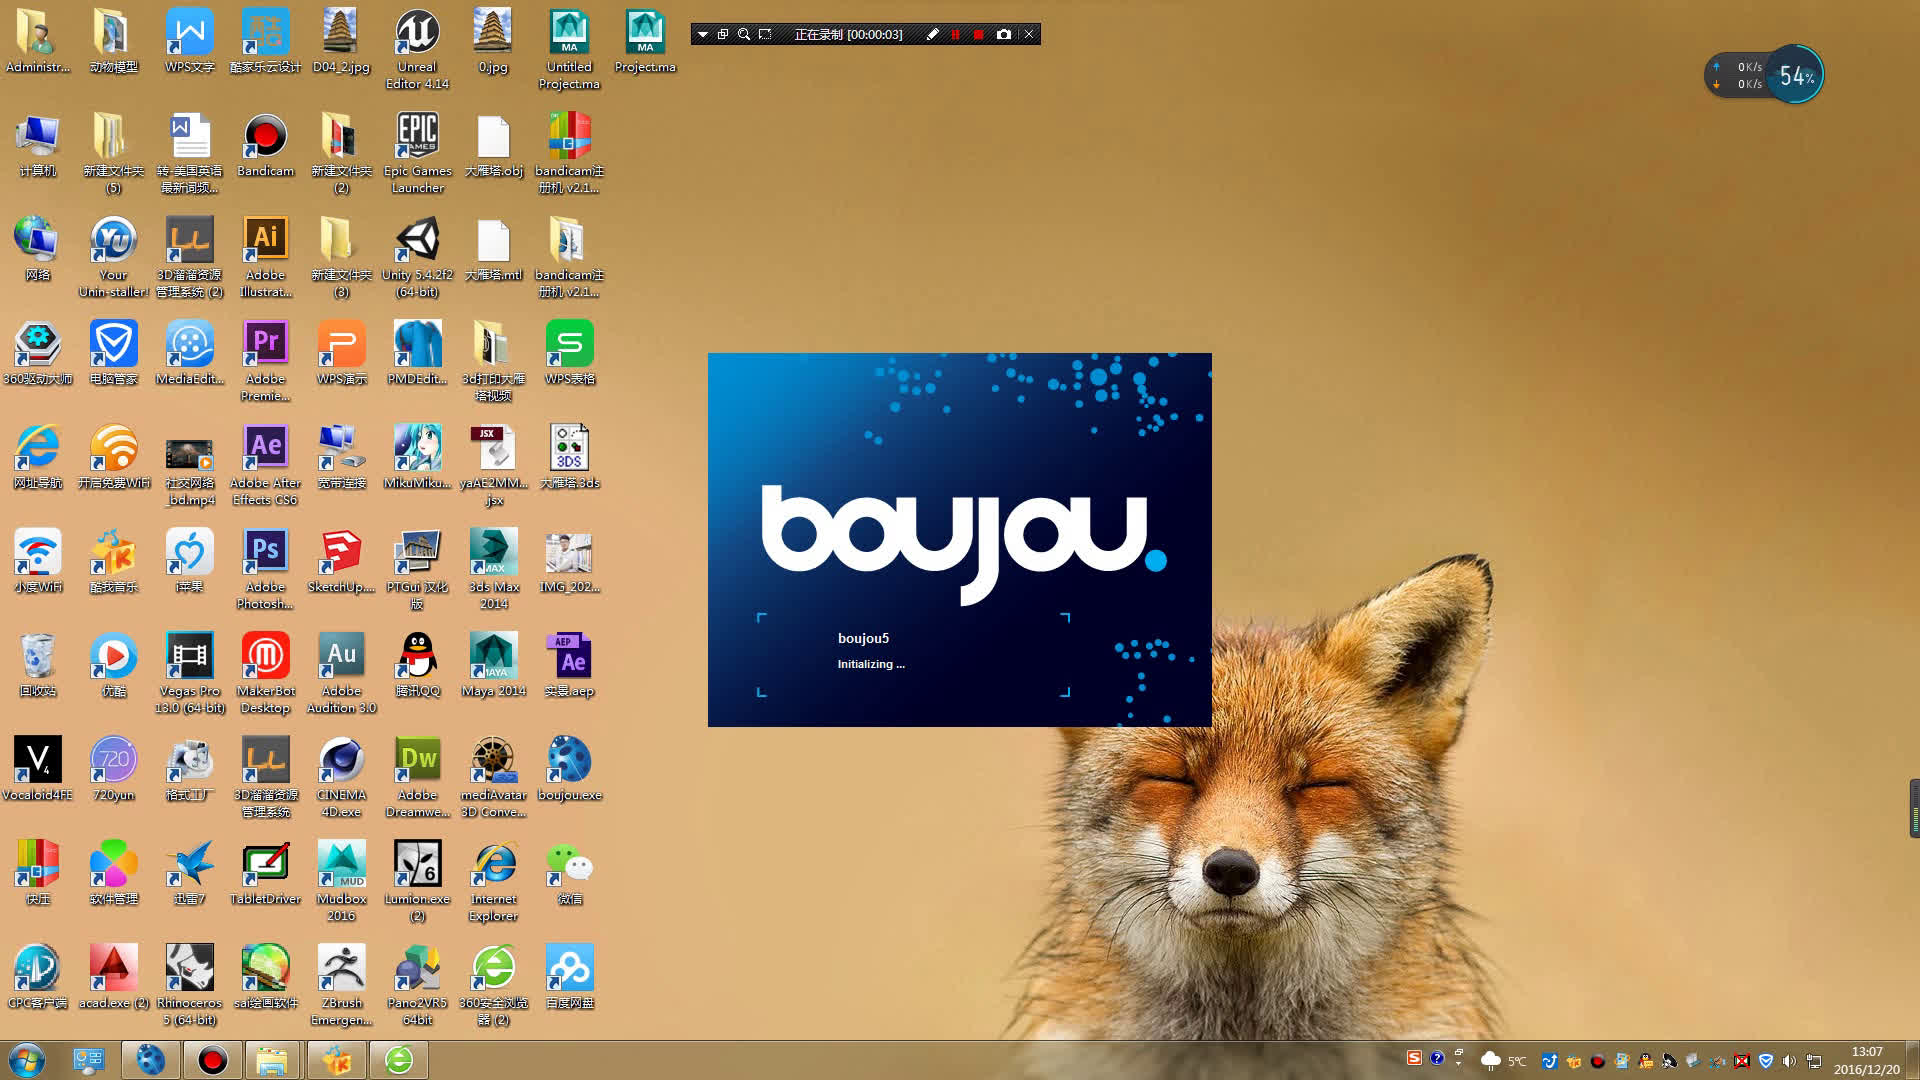Open the 360 browser taskbar button
Screen dimensions: 1920x1080
point(399,1060)
